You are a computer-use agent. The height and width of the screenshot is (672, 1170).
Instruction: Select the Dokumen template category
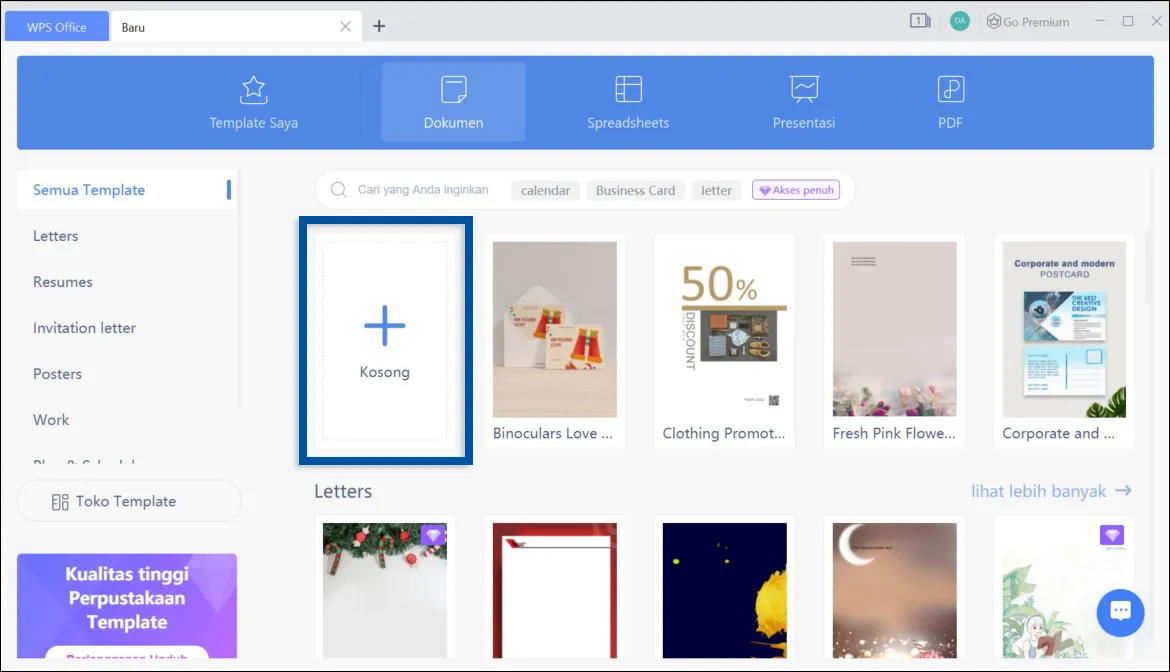point(452,100)
